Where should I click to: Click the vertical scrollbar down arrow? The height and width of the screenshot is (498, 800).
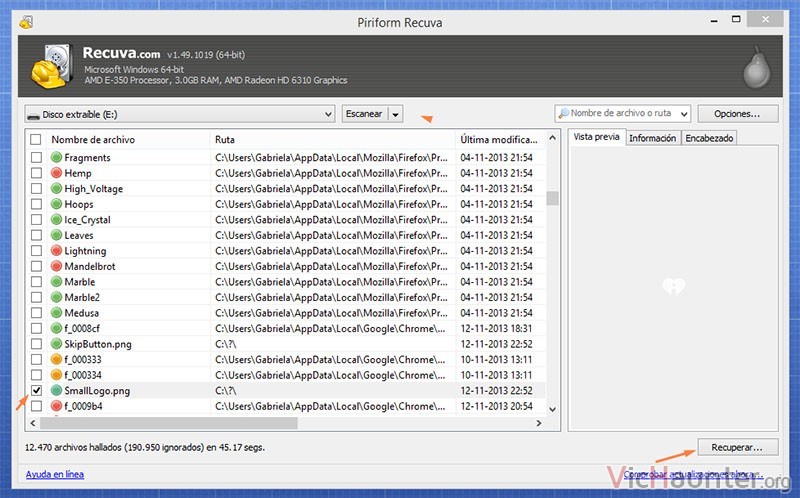pos(552,409)
